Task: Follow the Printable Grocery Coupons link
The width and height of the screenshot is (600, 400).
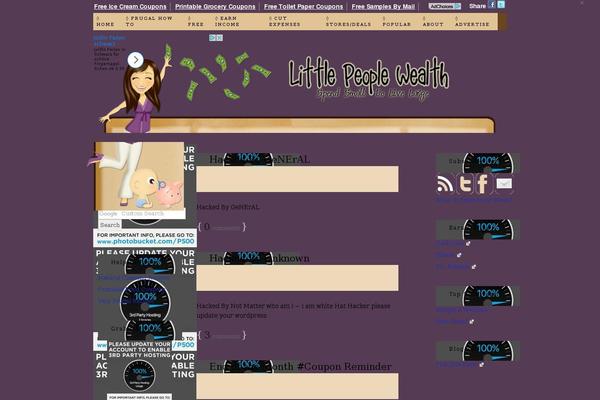Action: coord(215,7)
